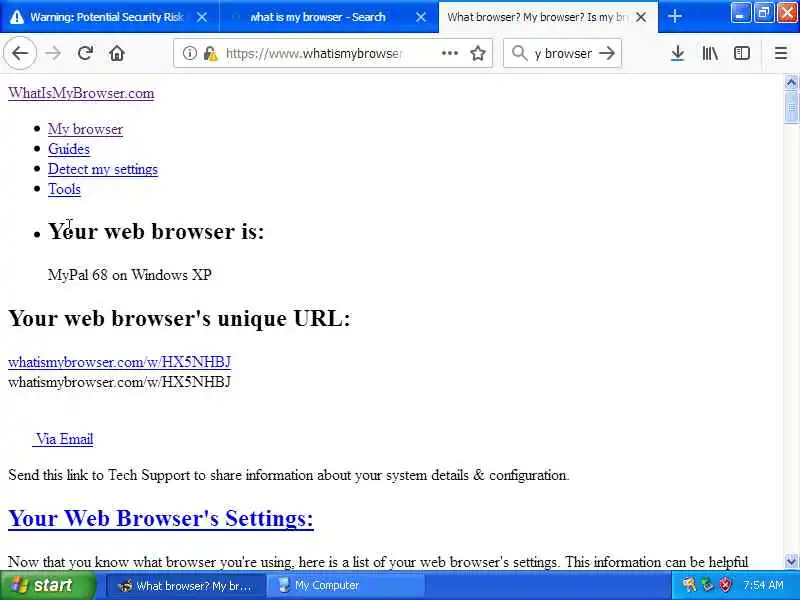The width and height of the screenshot is (800, 600).
Task: Open 'Your Web Browser's Settings:' heading link
Action: pyautogui.click(x=161, y=518)
